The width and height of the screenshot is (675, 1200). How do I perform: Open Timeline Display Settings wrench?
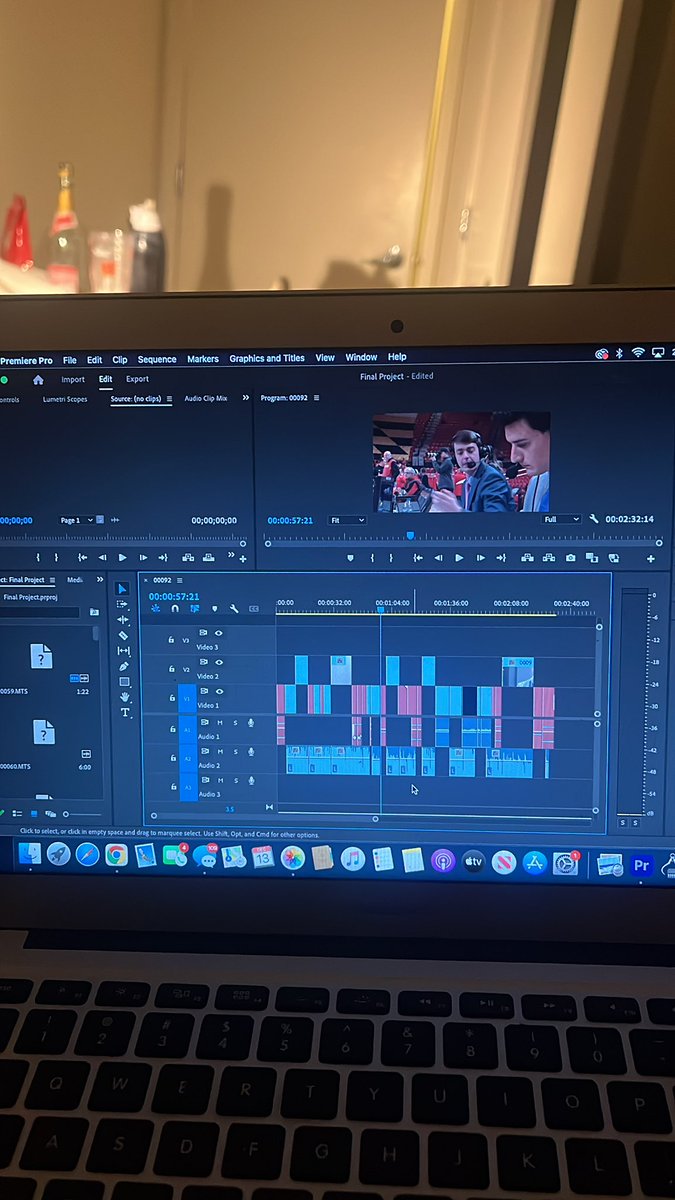pos(233,608)
